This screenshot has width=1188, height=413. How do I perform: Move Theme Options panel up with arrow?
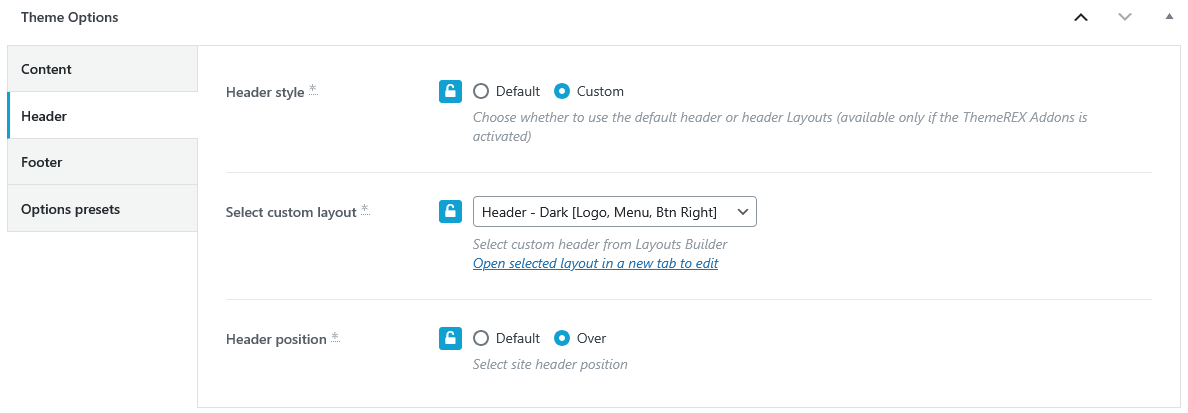1080,17
